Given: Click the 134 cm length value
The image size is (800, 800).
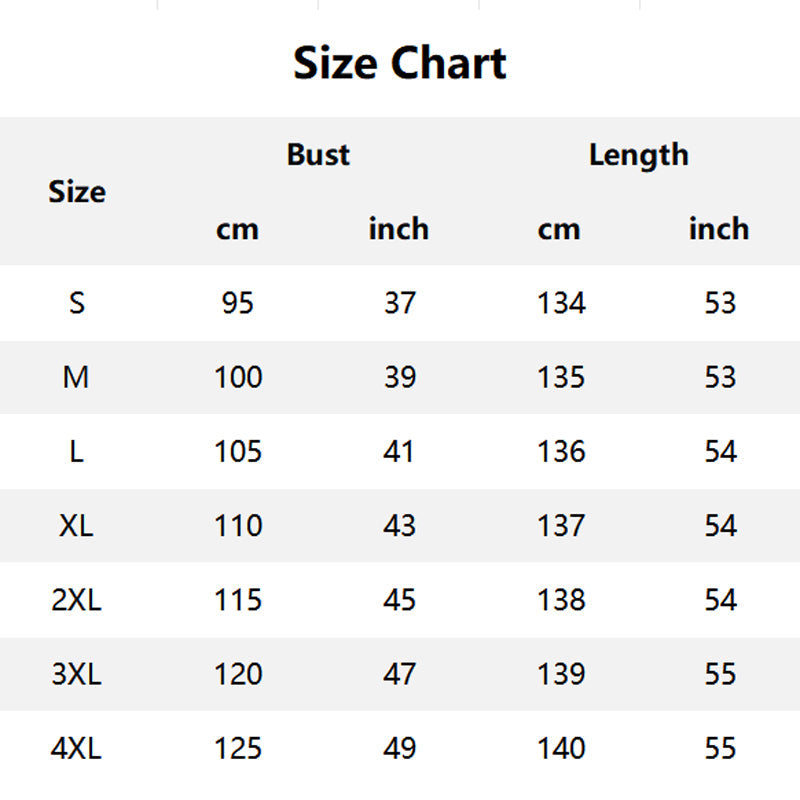Looking at the screenshot, I should pyautogui.click(x=560, y=302).
